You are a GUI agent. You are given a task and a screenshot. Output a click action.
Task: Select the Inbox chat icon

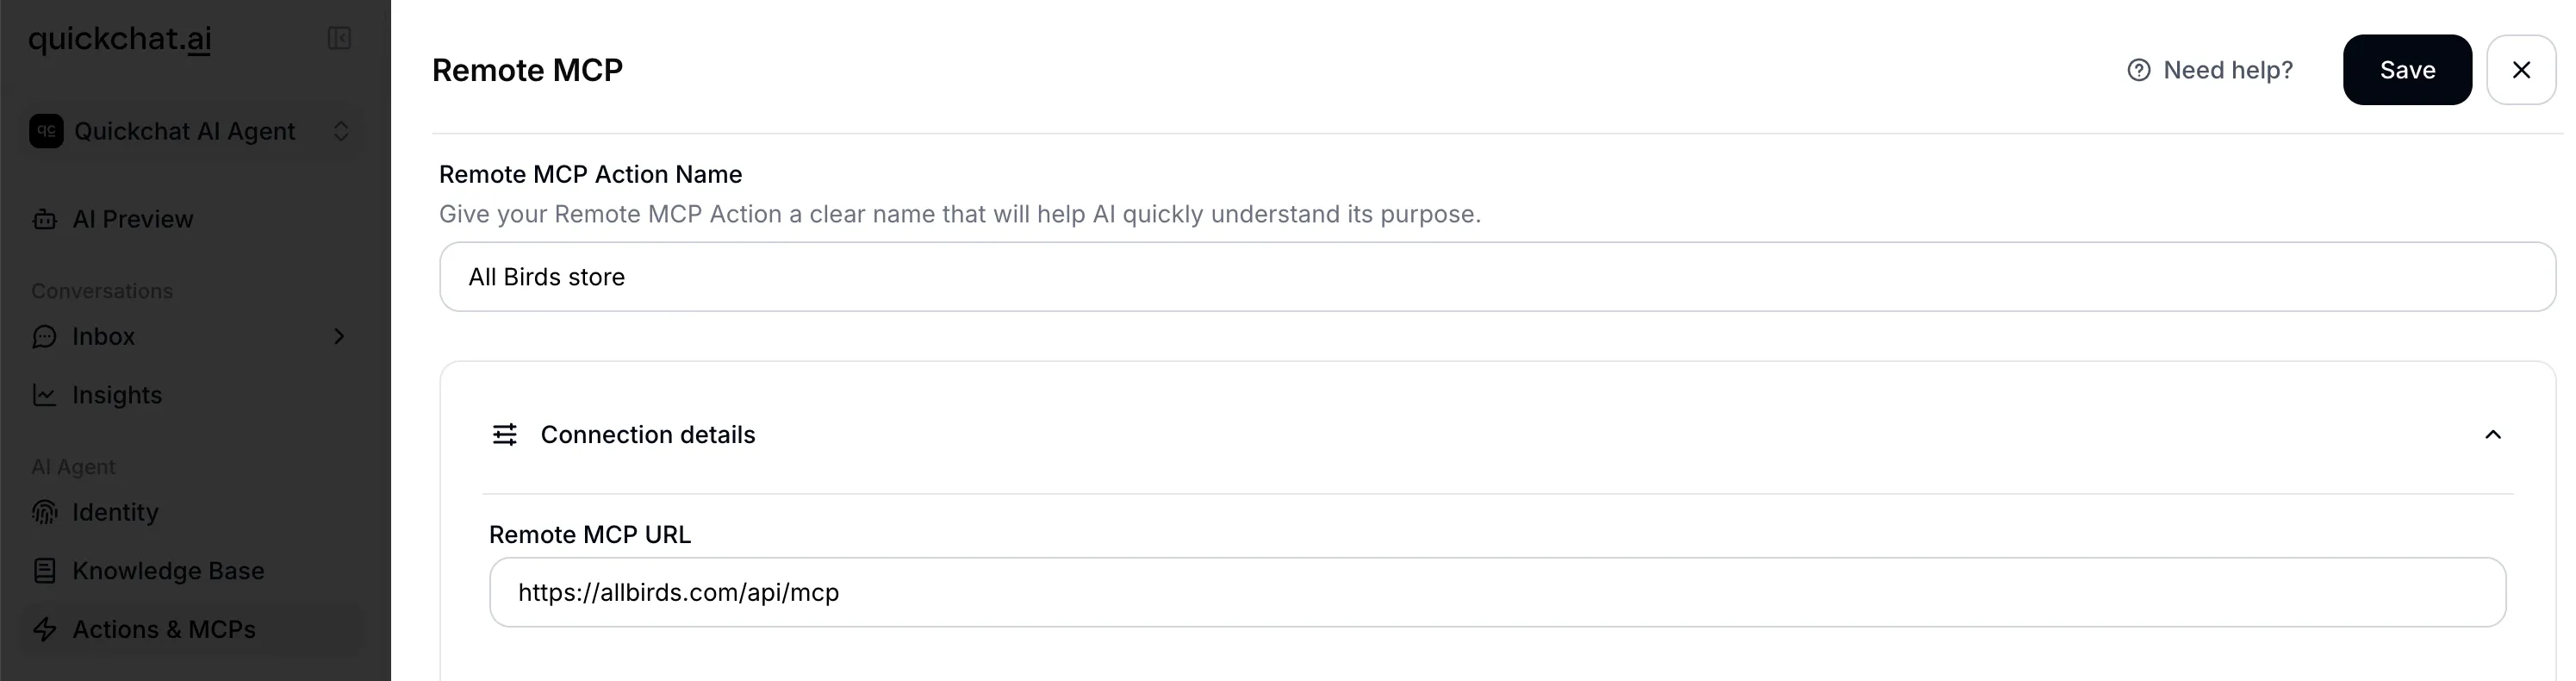pos(44,337)
